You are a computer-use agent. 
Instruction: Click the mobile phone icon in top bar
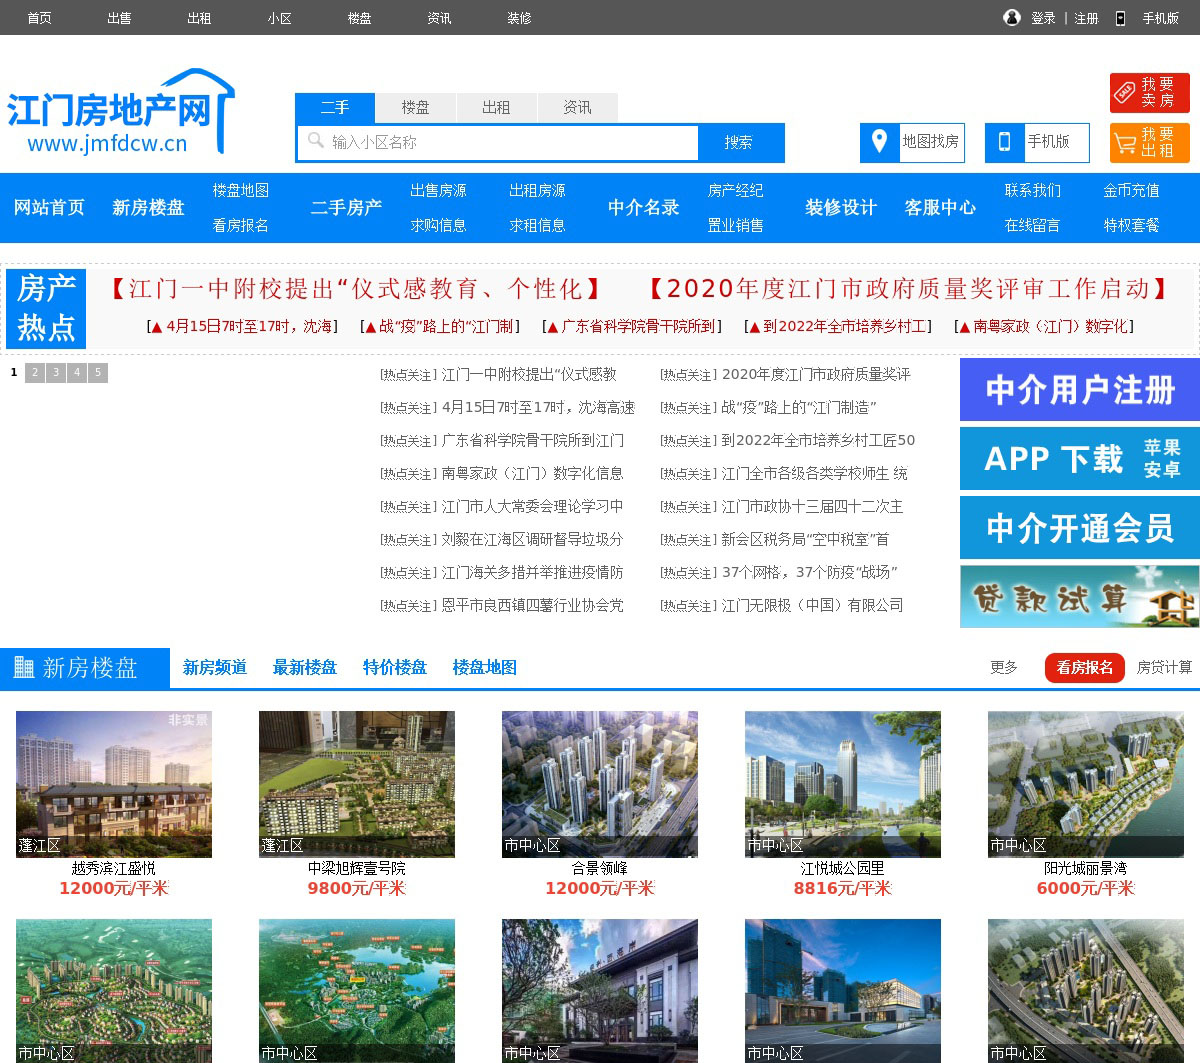(x=1120, y=18)
